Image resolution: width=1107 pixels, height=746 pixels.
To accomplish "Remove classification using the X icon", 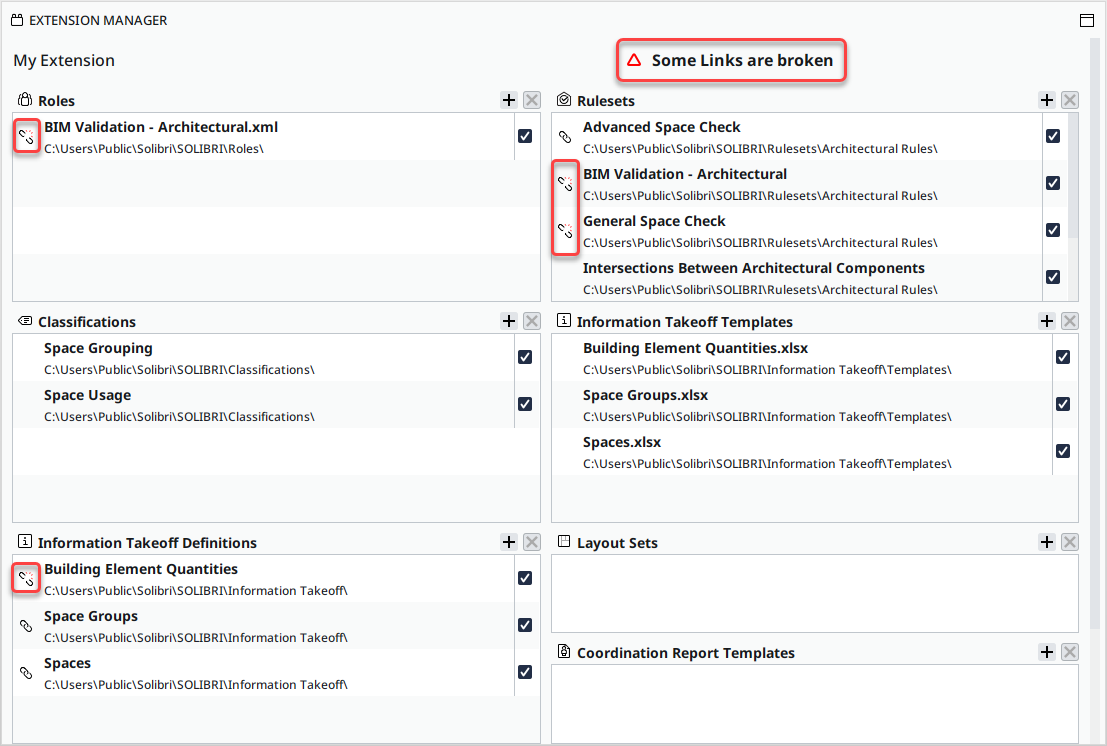I will 532,321.
